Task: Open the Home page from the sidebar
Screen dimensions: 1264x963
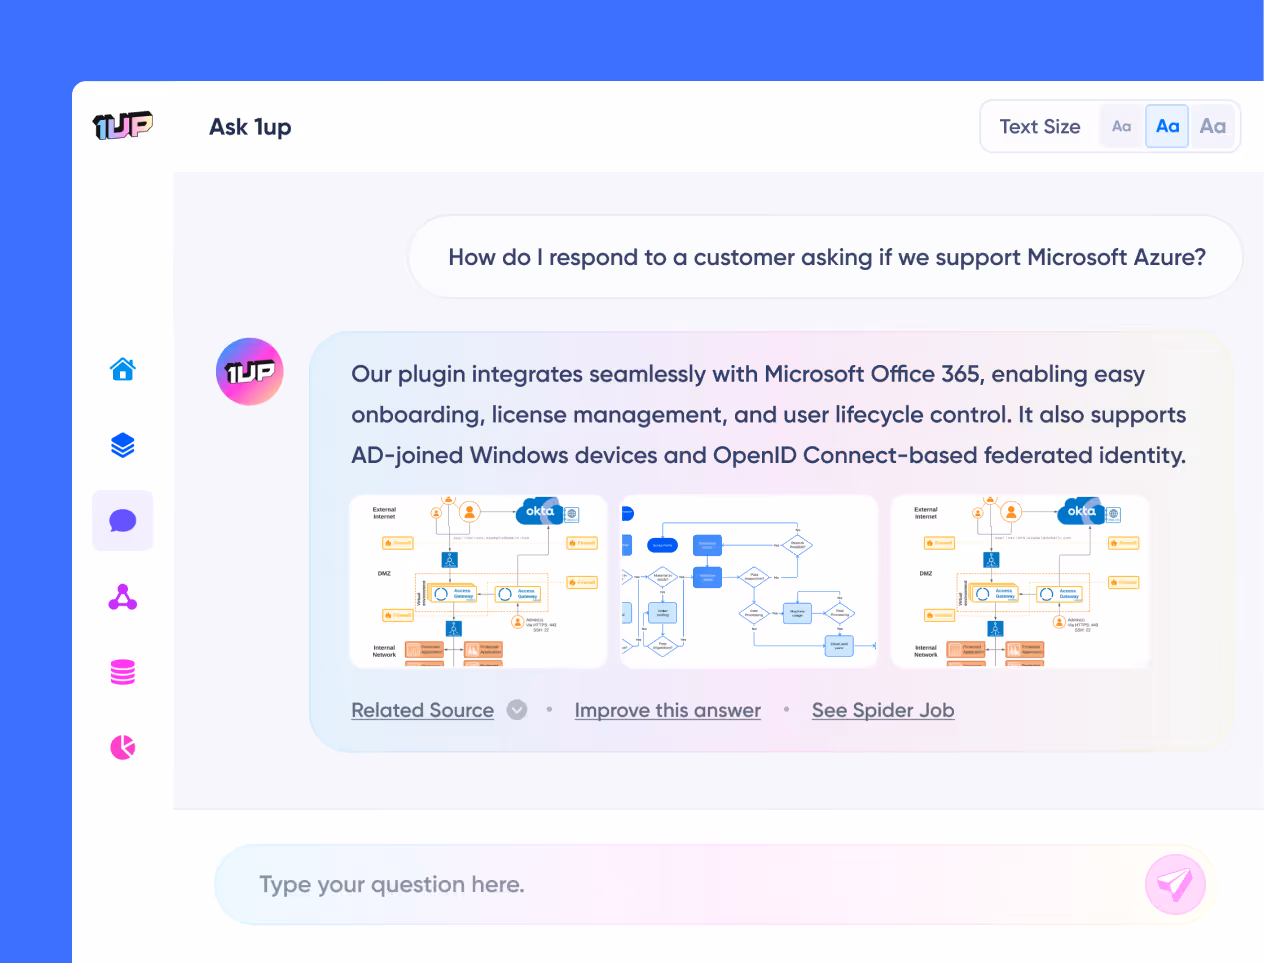Action: (122, 369)
